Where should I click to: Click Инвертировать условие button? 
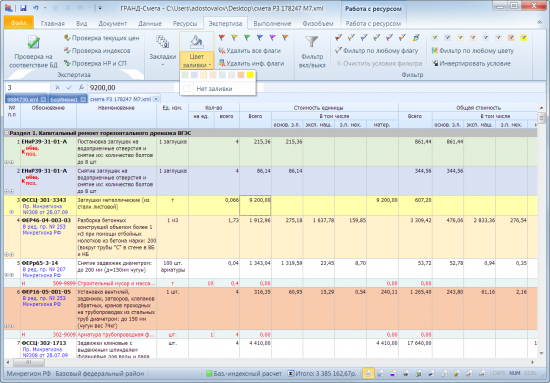coord(471,63)
